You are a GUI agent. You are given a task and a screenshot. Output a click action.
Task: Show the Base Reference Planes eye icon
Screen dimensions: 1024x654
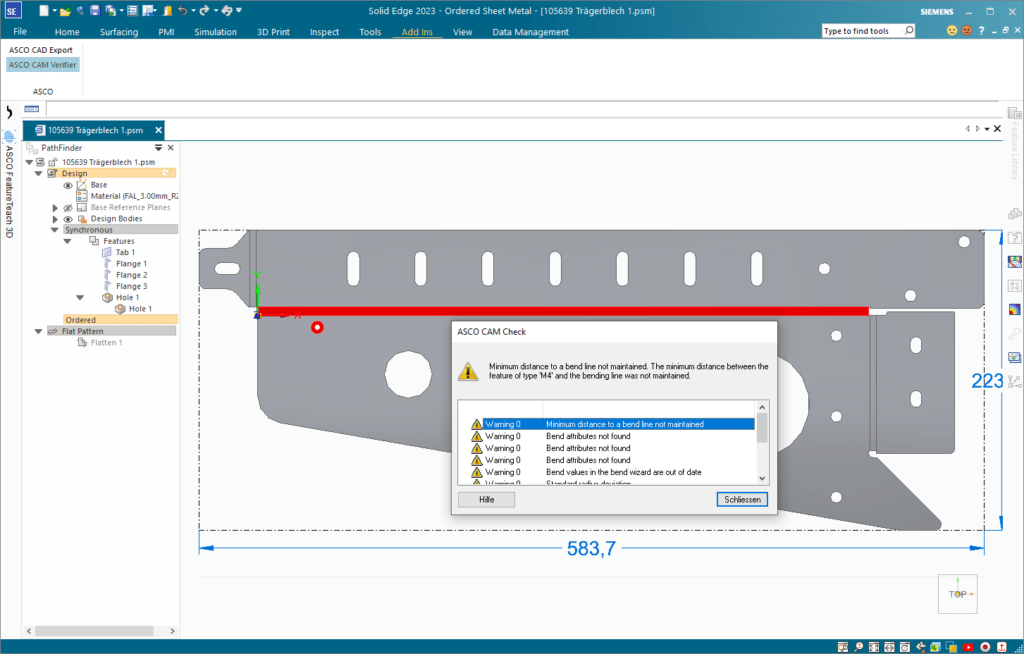(68, 208)
